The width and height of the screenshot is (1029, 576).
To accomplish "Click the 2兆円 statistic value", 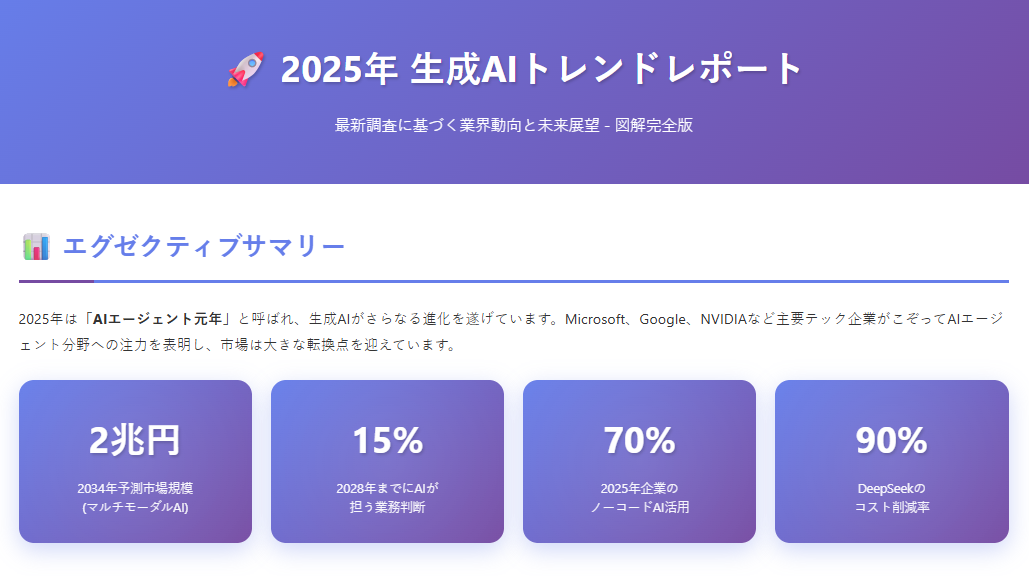I will click(135, 440).
